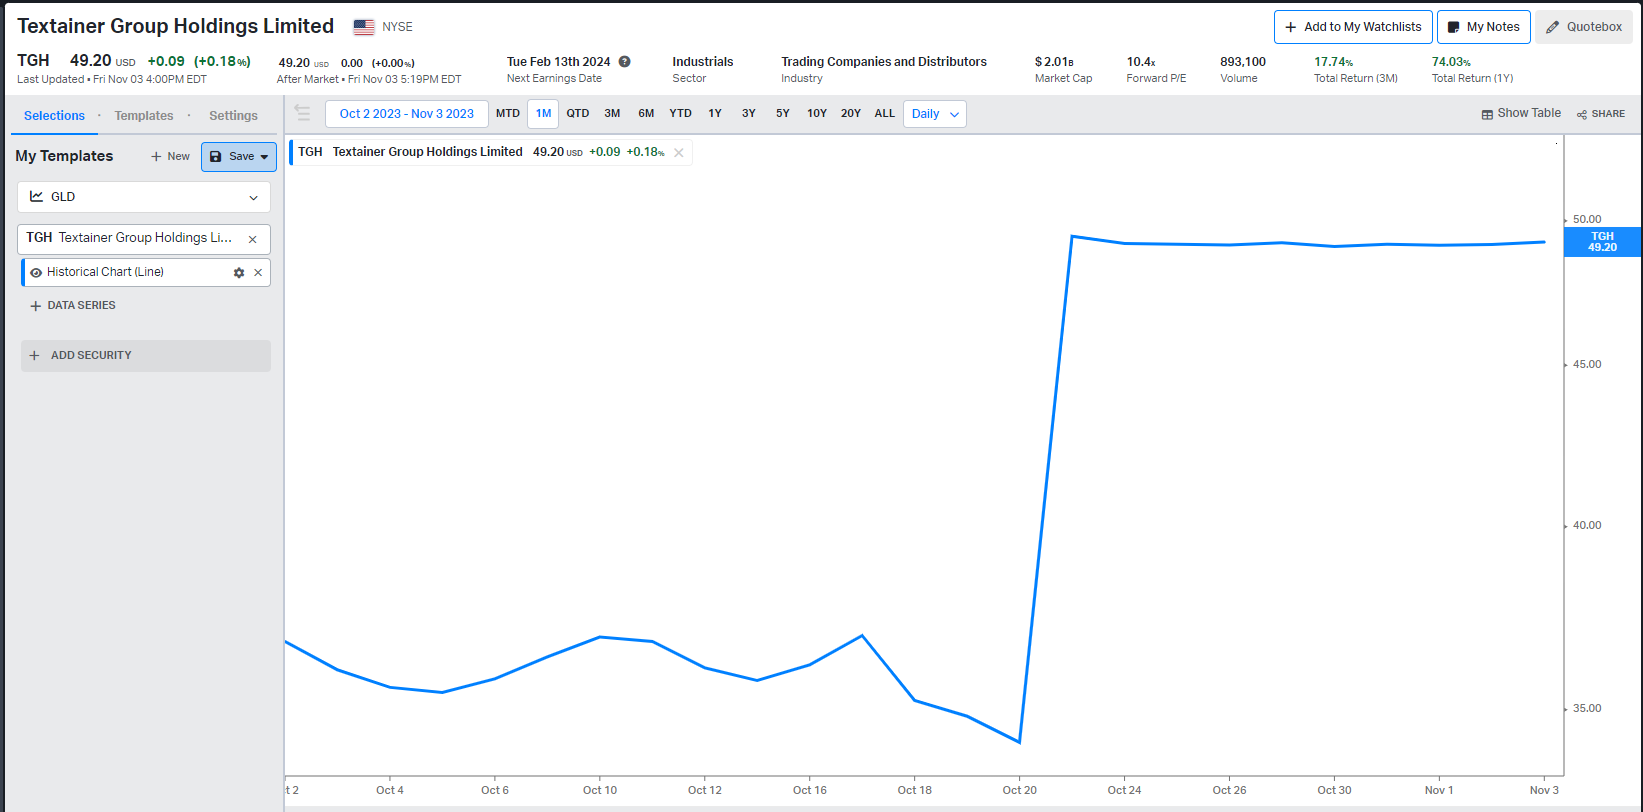Open My Notes

pyautogui.click(x=1484, y=27)
